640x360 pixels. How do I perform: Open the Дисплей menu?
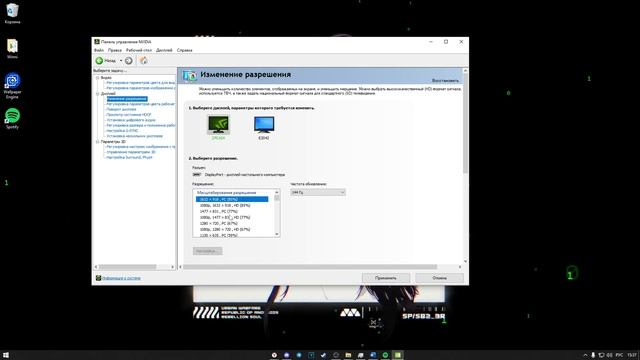(164, 50)
